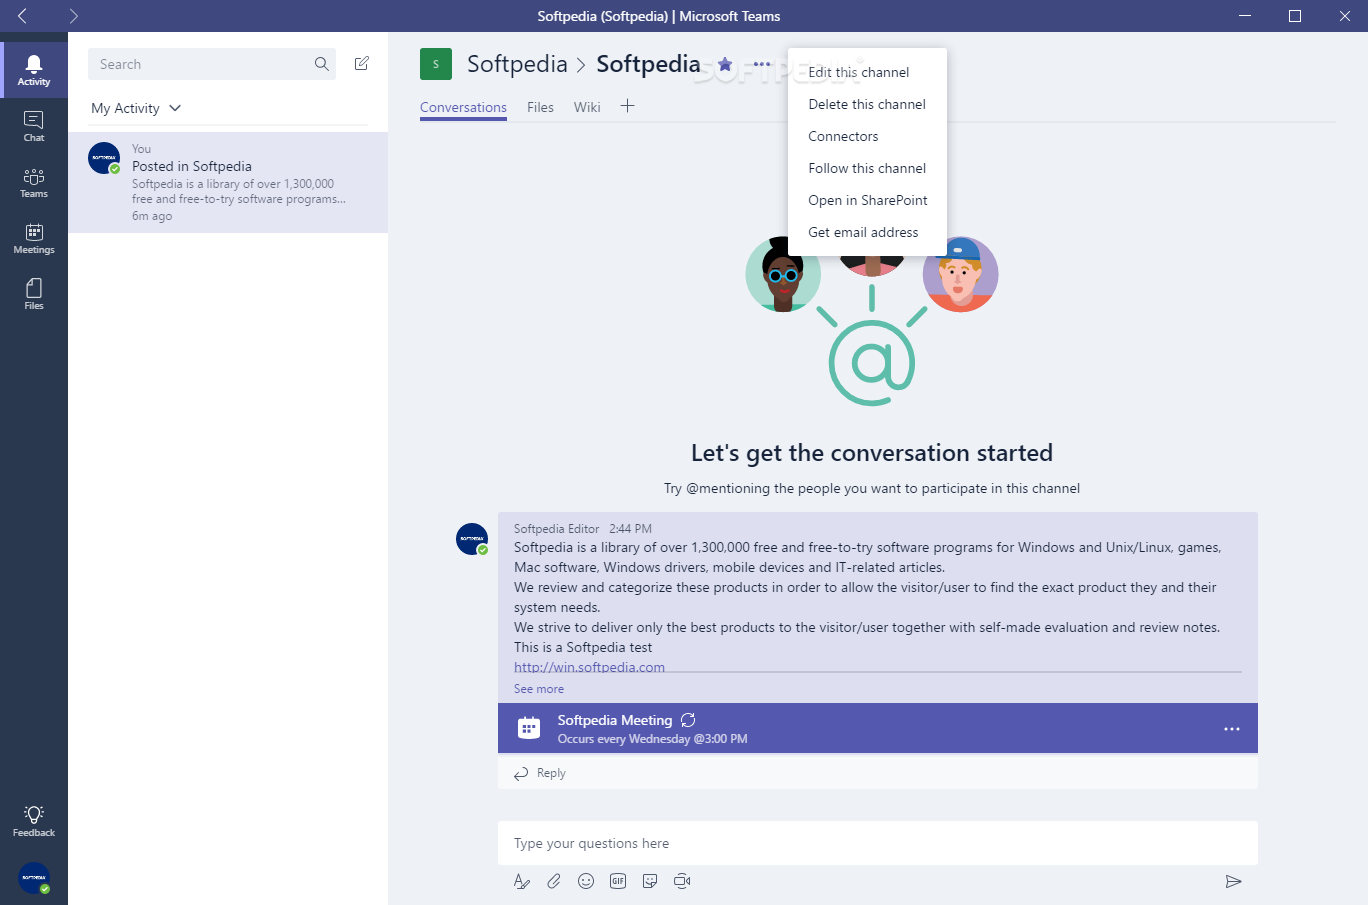Viewport: 1368px width, 905px height.
Task: Open the sticker picker
Action: point(650,881)
